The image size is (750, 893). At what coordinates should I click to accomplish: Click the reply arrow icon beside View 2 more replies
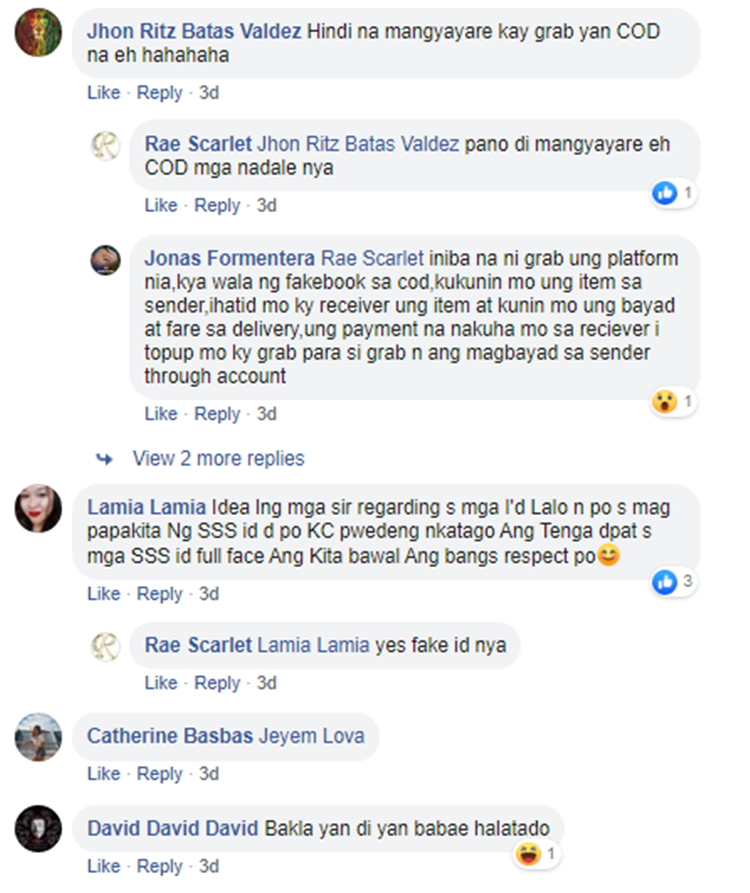point(104,458)
